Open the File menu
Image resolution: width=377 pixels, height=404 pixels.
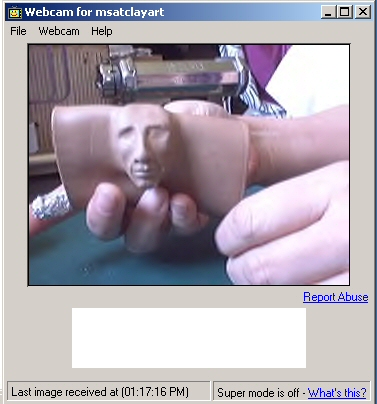(18, 31)
